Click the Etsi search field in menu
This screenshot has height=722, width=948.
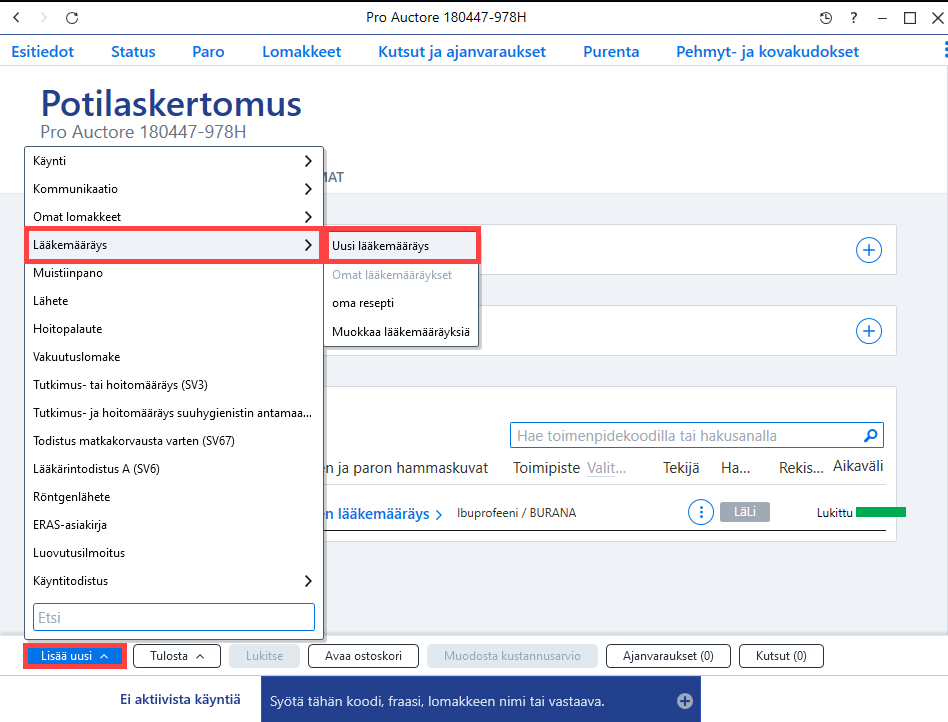[x=174, y=617]
